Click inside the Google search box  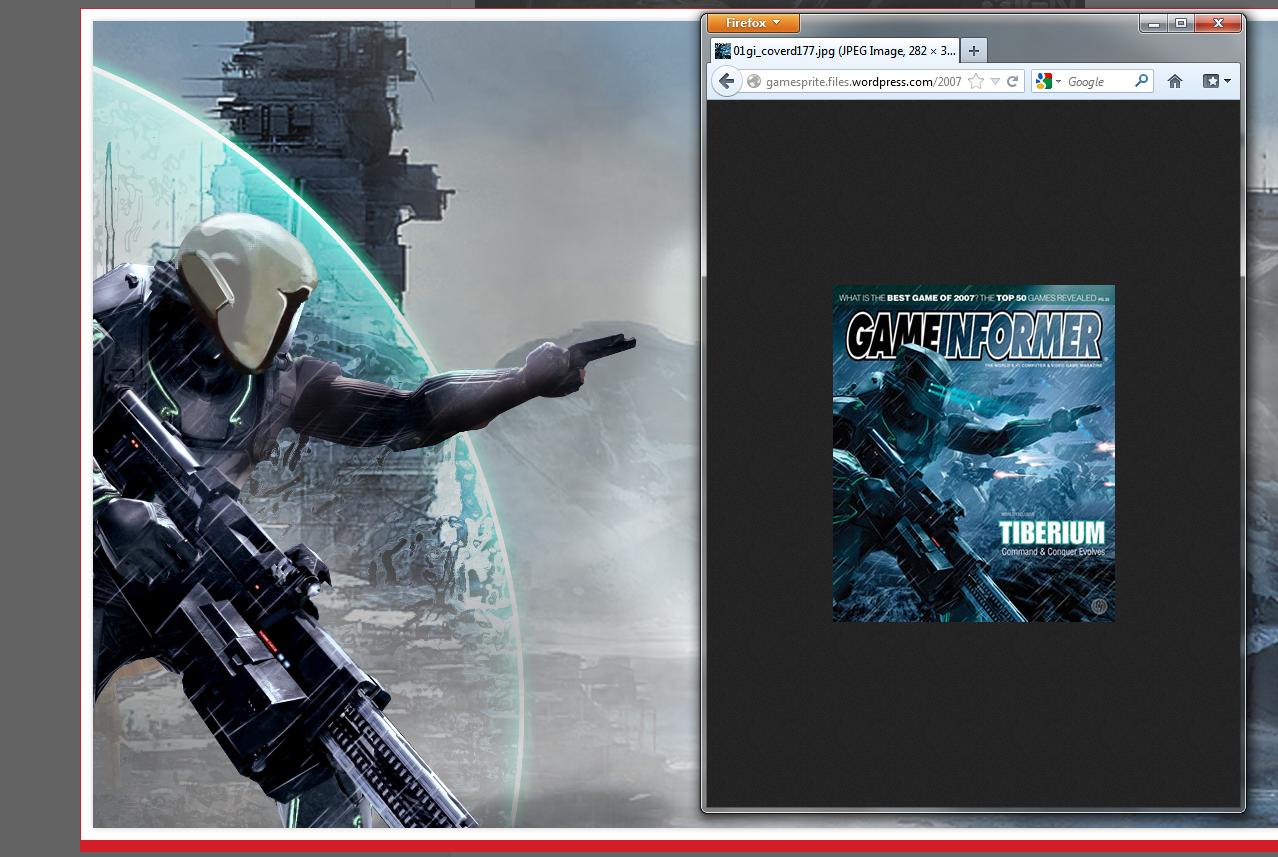click(x=1097, y=82)
